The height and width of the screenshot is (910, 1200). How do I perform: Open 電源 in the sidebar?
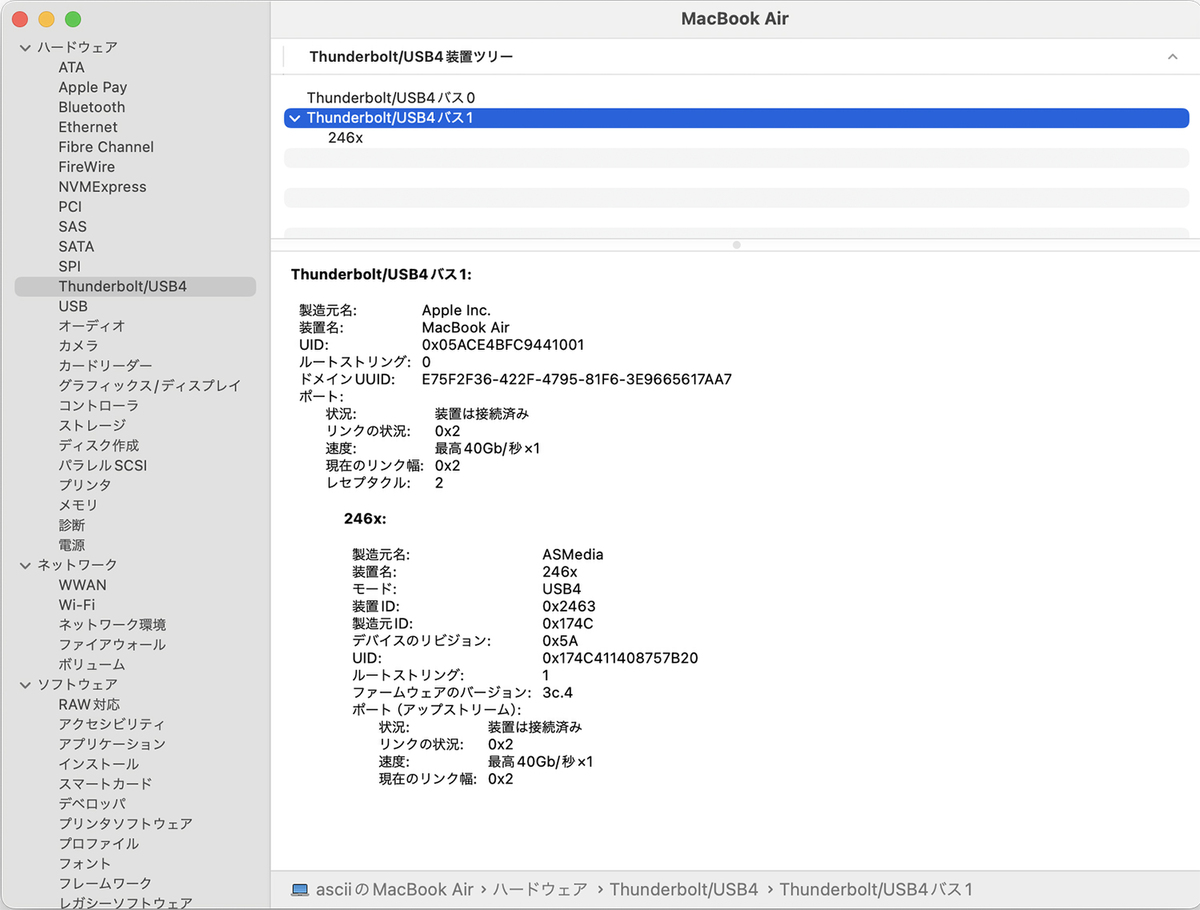click(x=71, y=545)
